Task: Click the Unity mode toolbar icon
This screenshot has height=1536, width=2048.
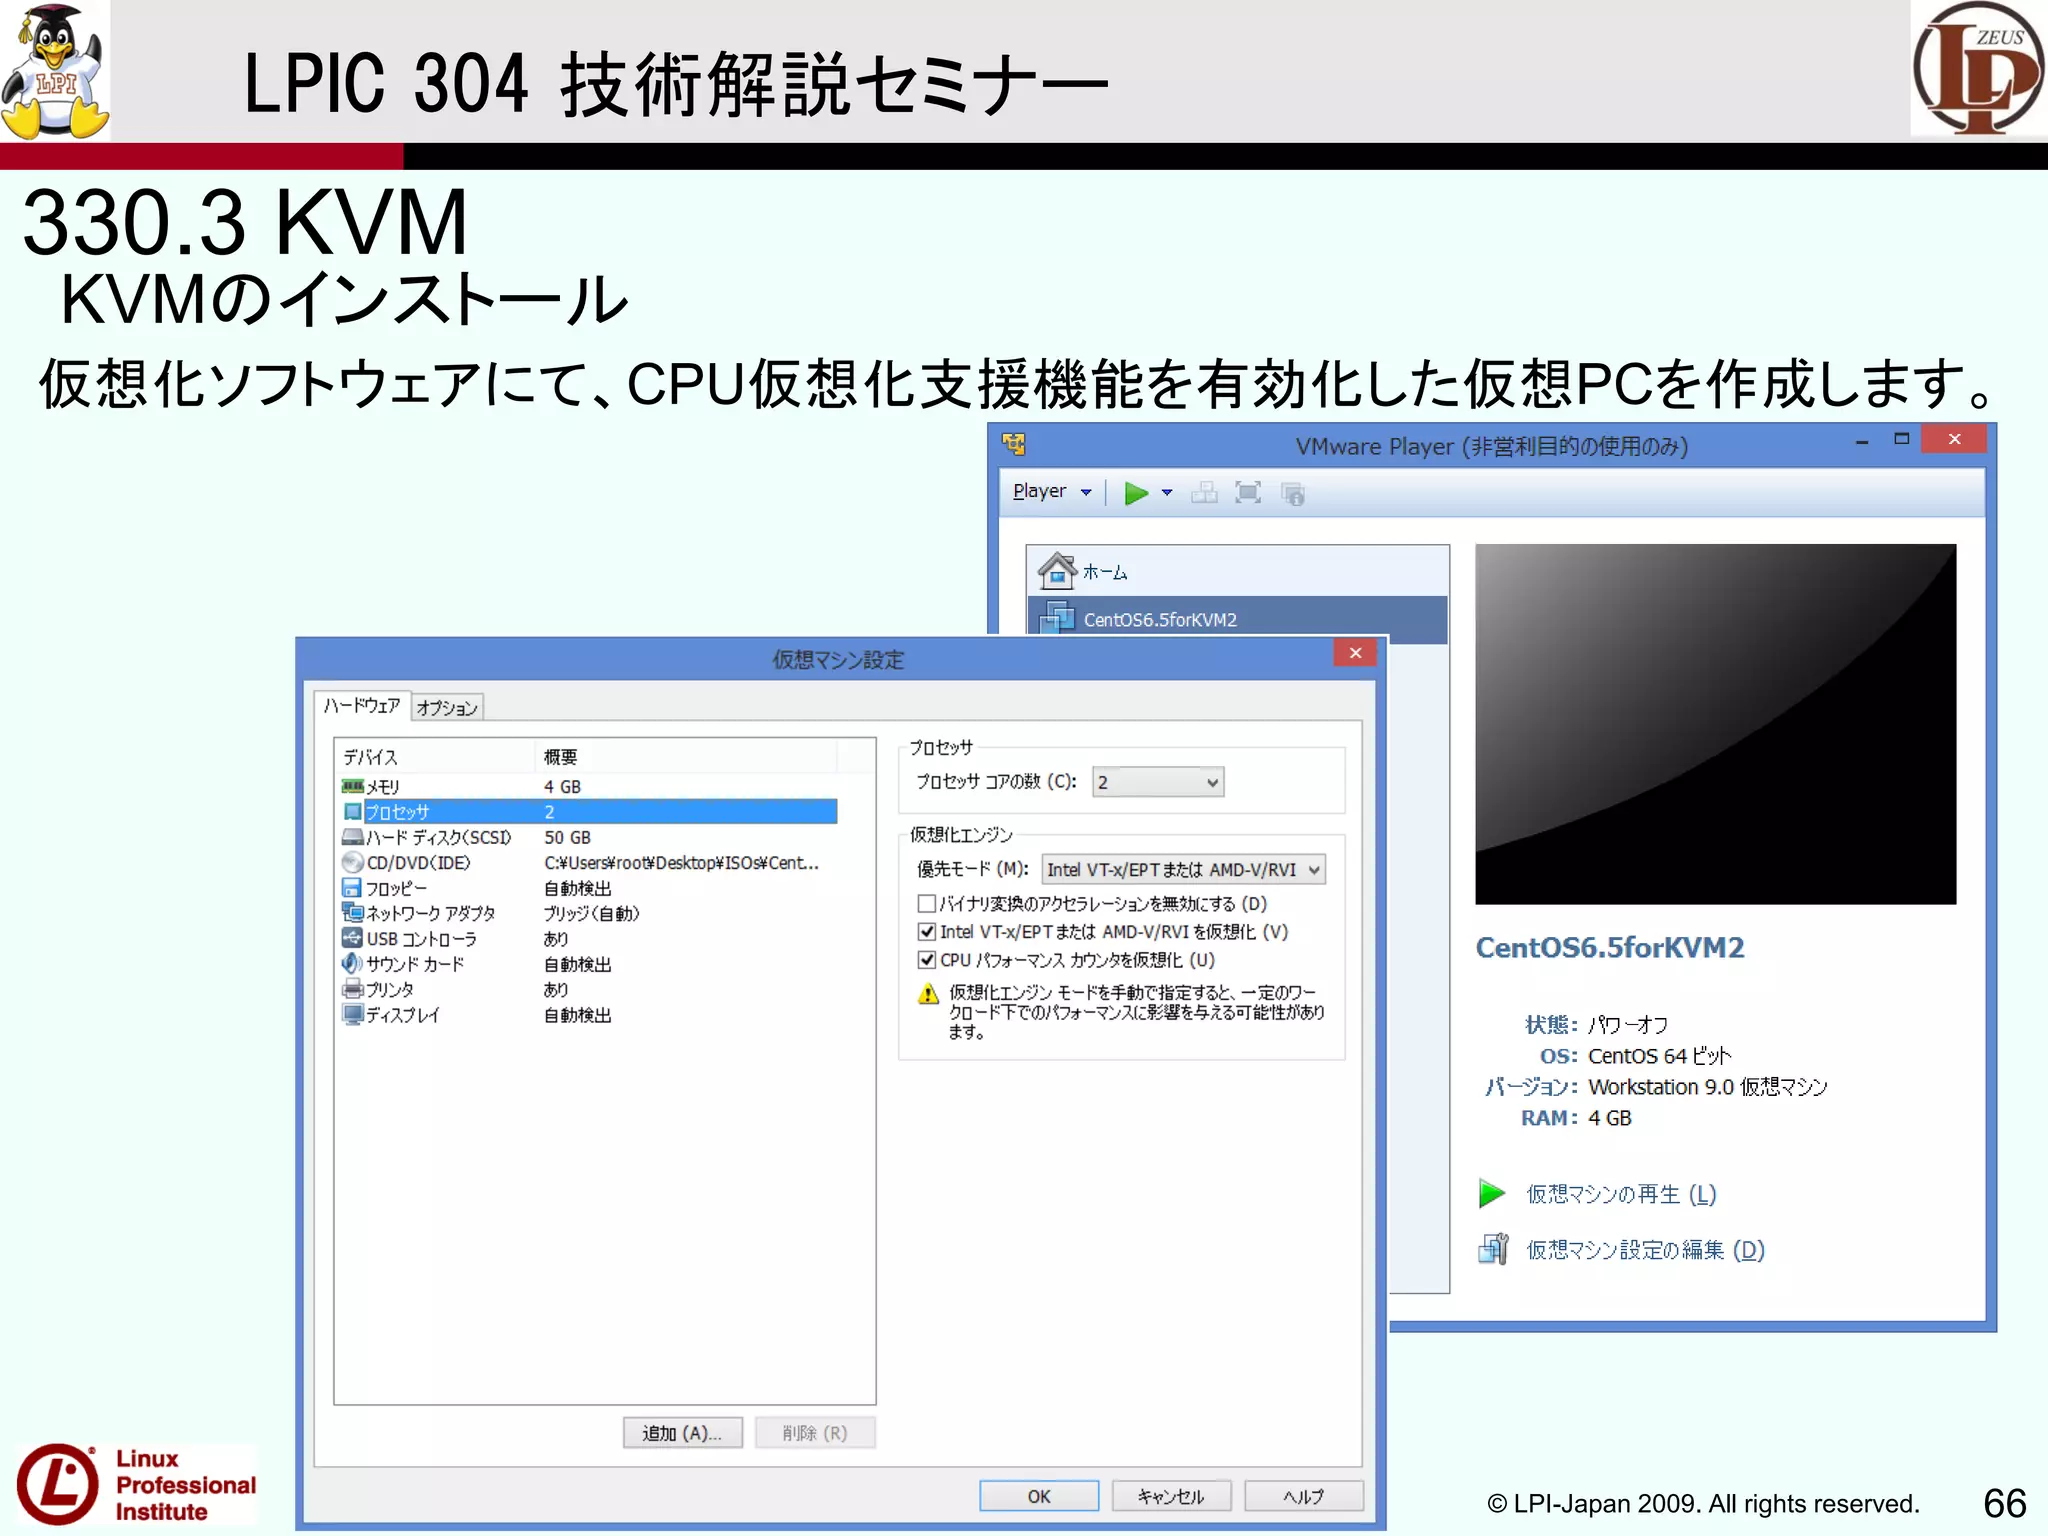Action: click(x=1293, y=494)
